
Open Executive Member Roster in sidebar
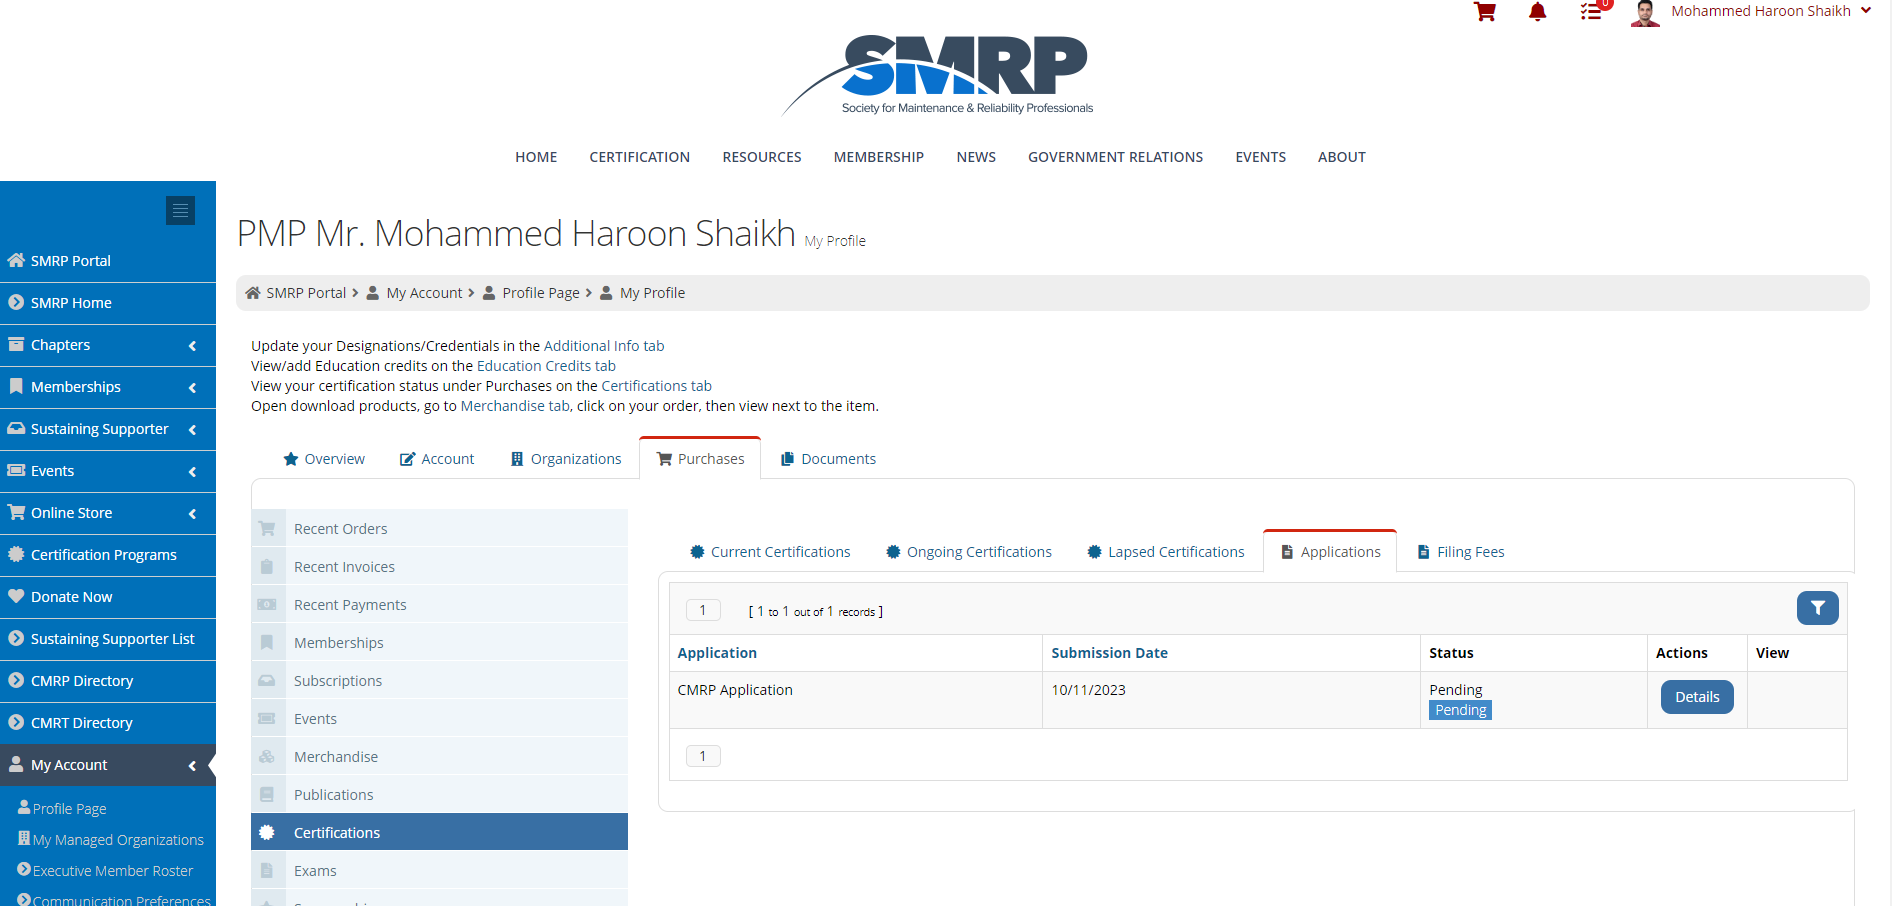[113, 871]
